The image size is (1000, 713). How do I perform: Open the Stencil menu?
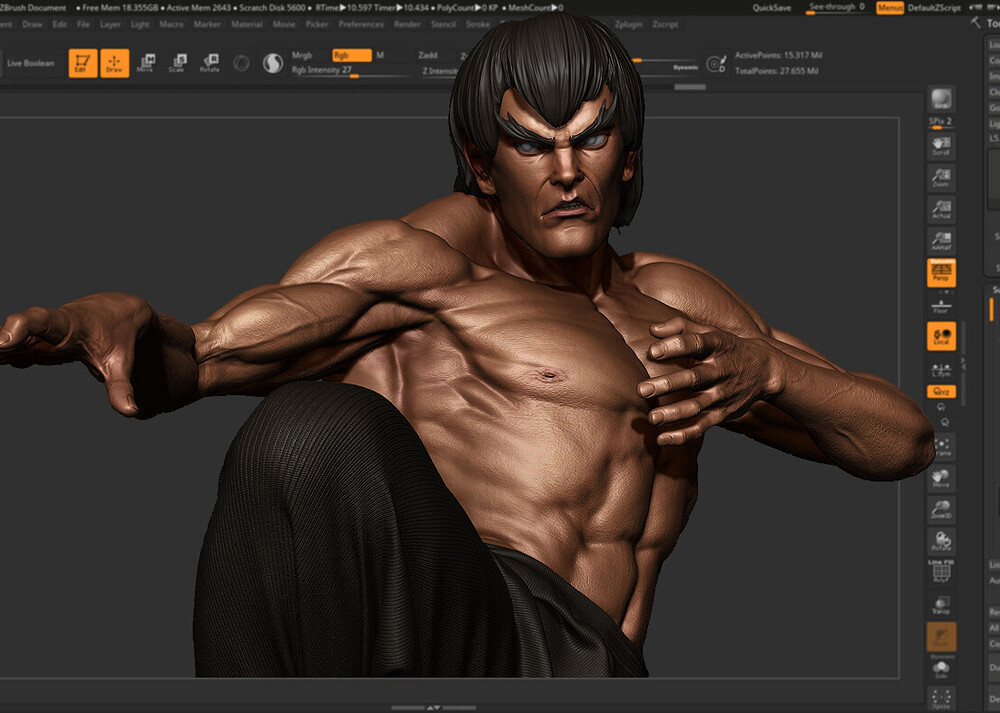pyautogui.click(x=443, y=24)
